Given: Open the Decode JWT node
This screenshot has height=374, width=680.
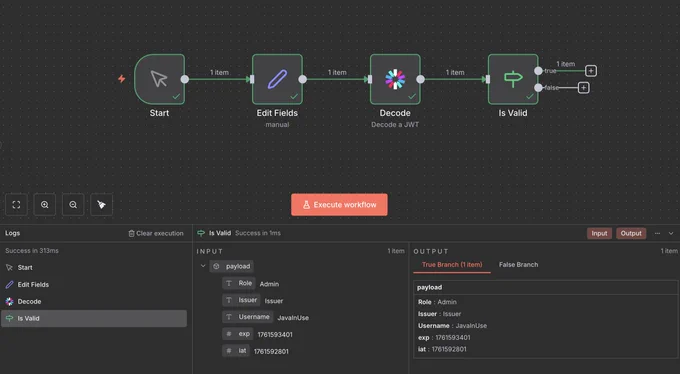Looking at the screenshot, I should [395, 79].
